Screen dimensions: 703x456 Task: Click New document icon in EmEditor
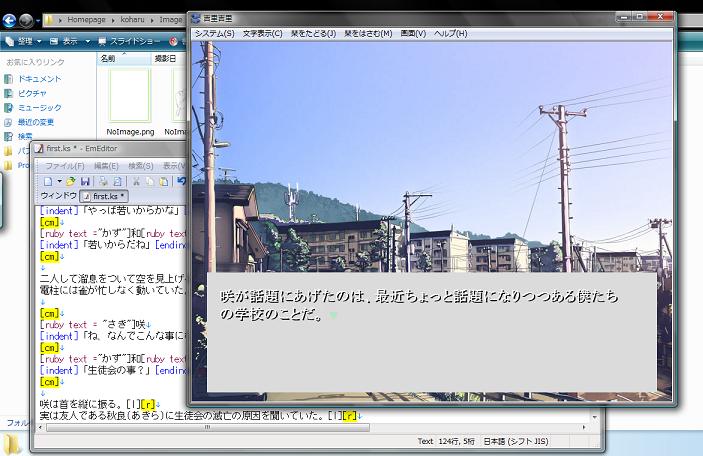48,181
